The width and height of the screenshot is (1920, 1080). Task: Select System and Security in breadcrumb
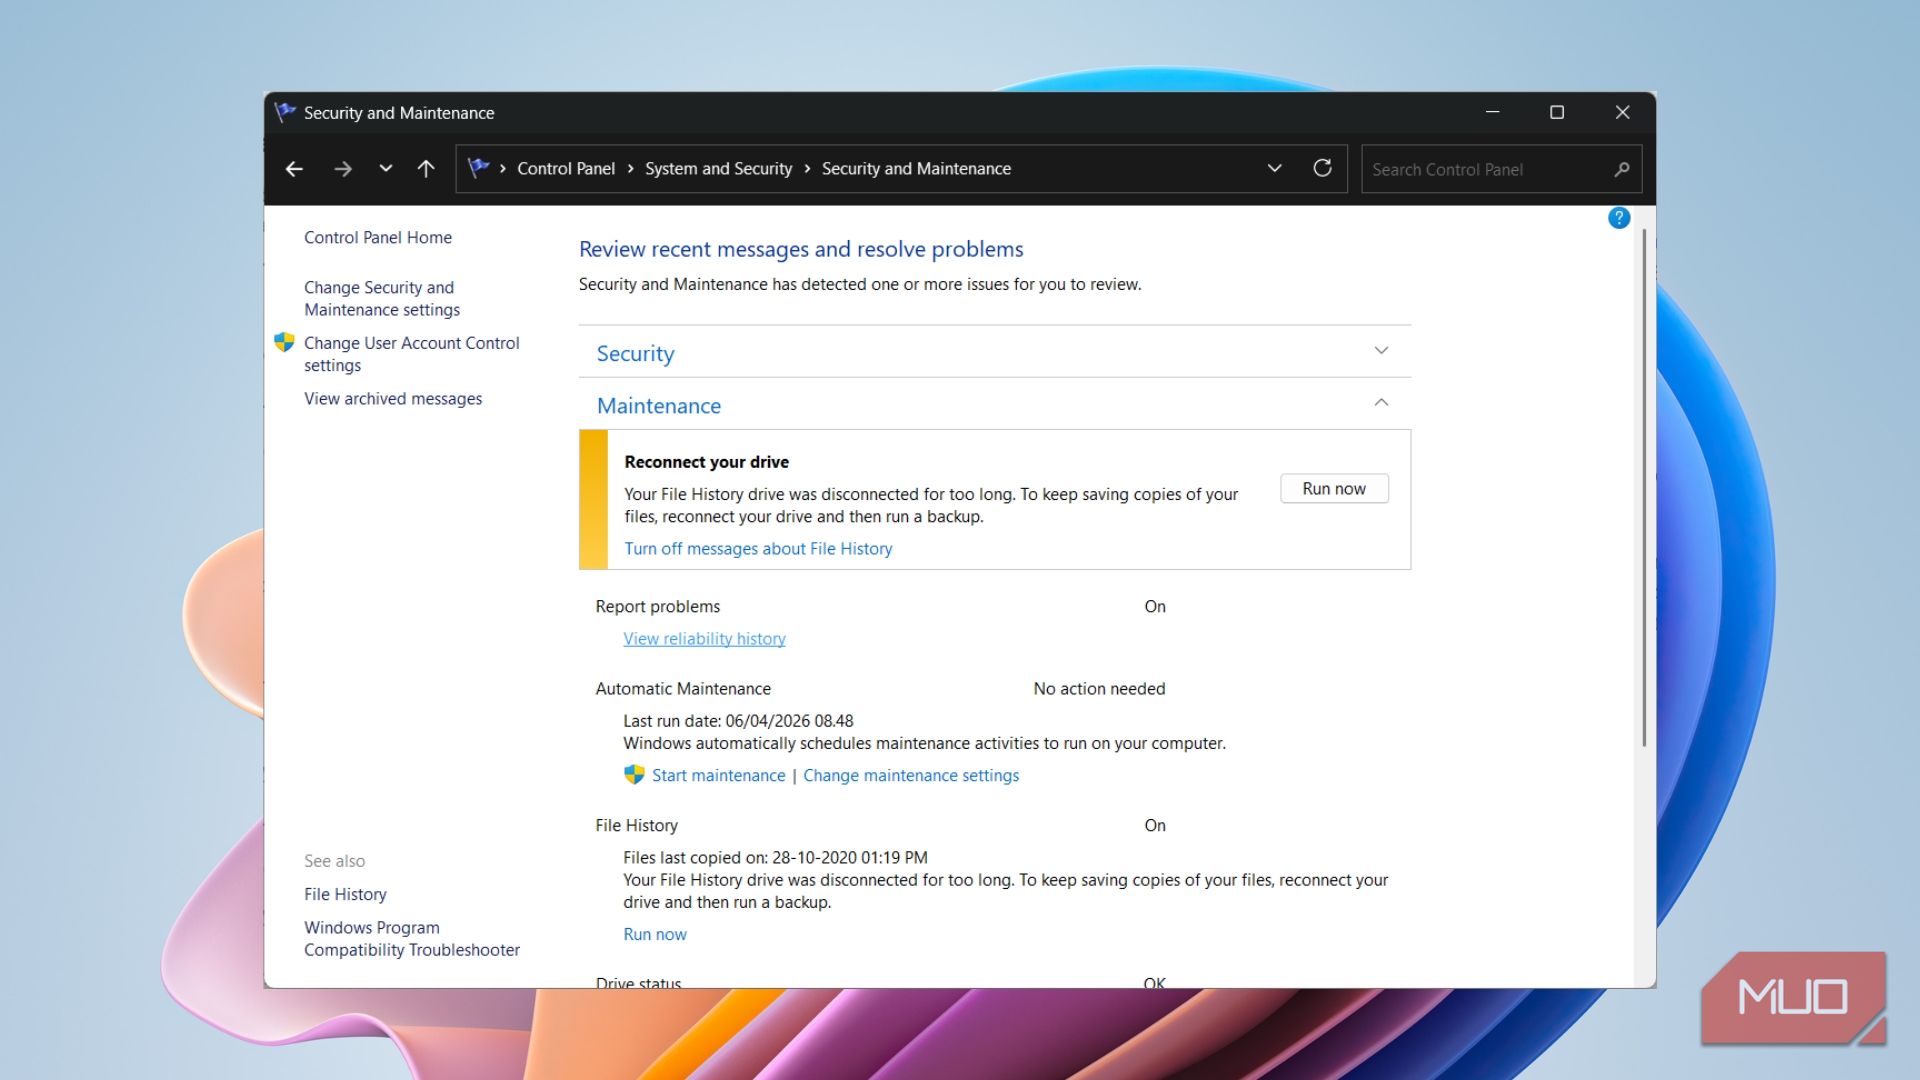point(718,169)
